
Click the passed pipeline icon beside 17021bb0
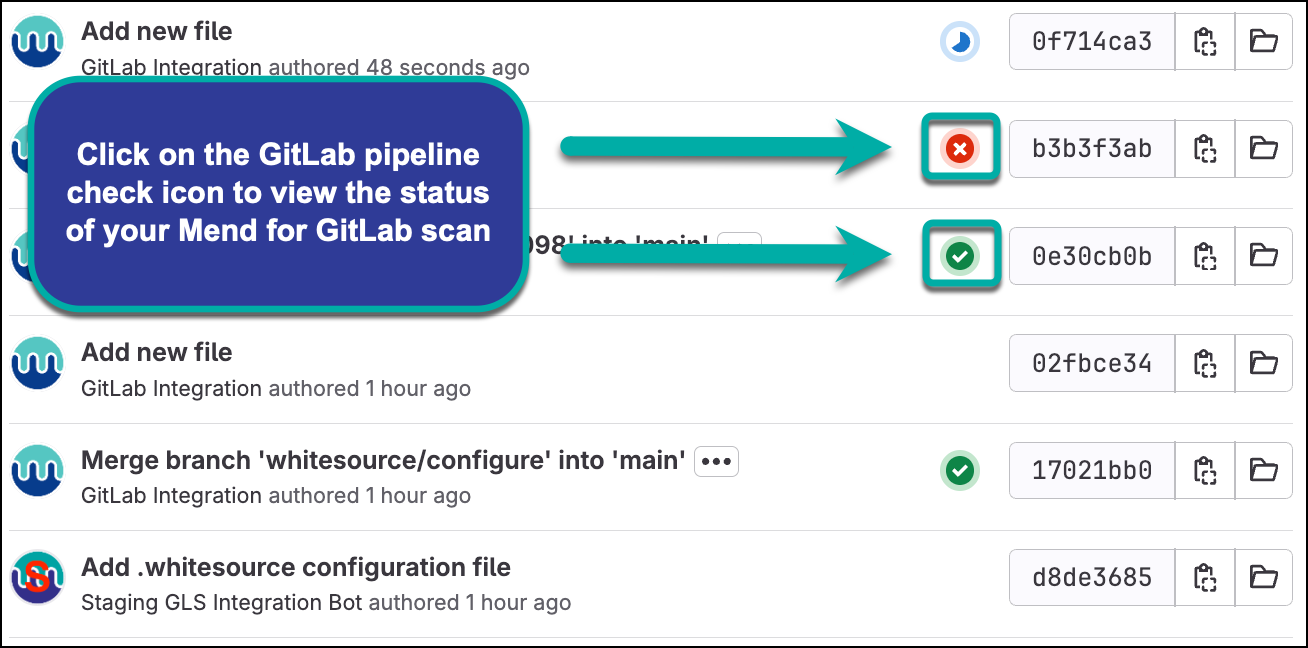(960, 470)
